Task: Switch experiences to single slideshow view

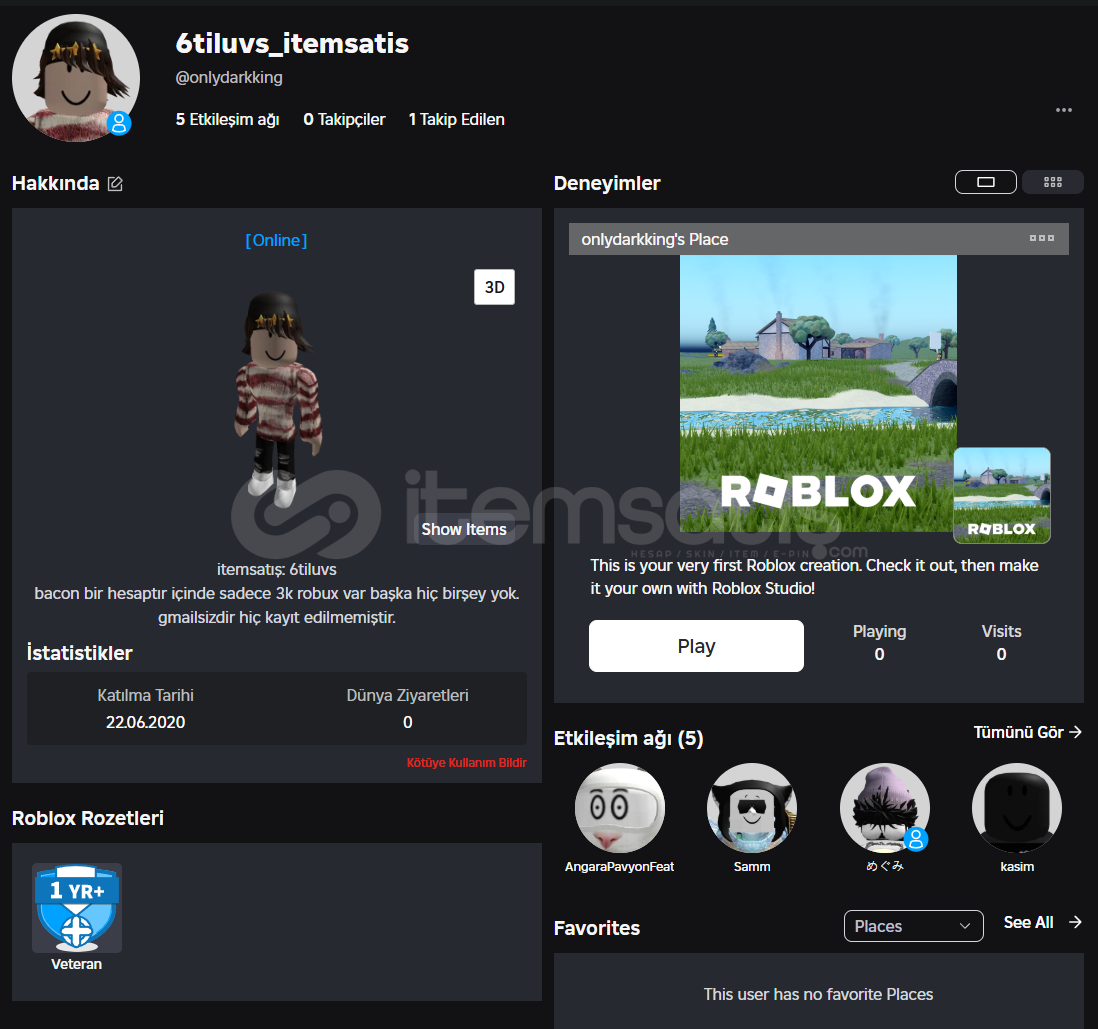Action: tap(985, 182)
